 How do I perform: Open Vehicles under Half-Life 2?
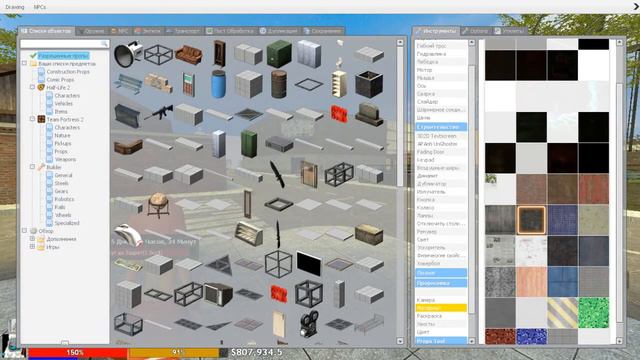[x=64, y=103]
